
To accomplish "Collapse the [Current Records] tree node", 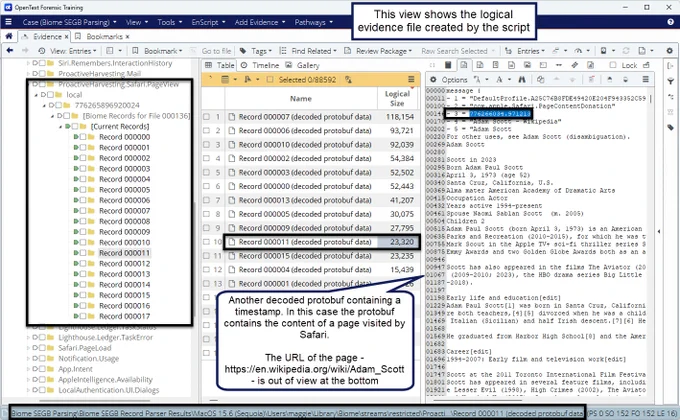I will pyautogui.click(x=60, y=126).
